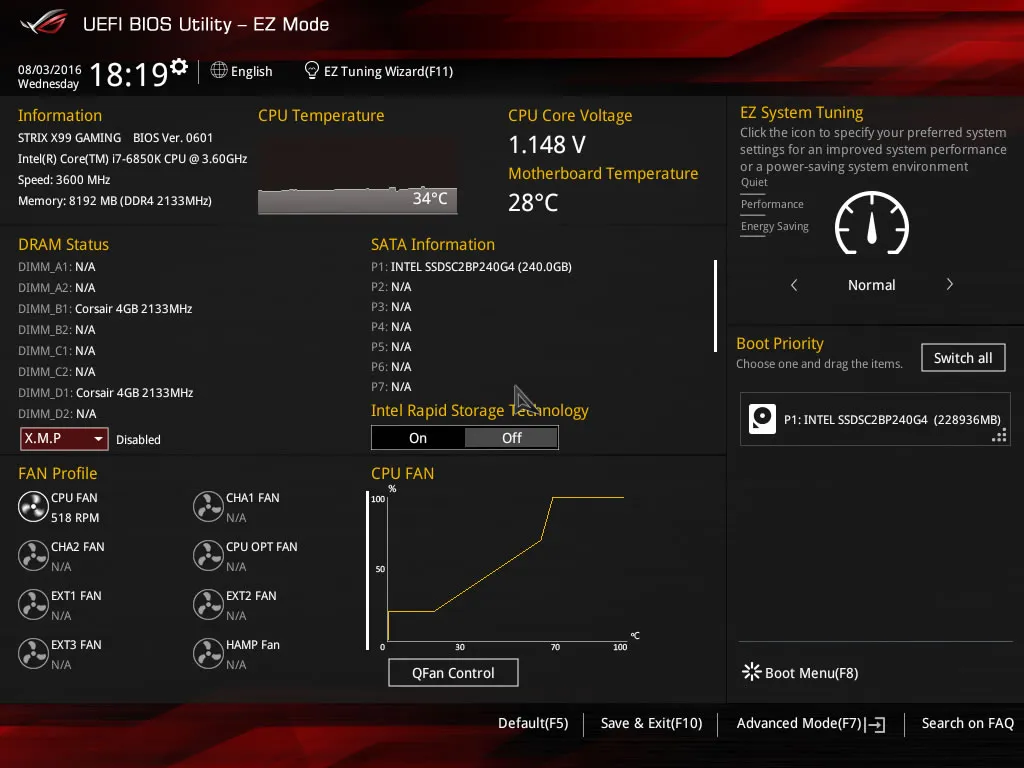Click the Switch all button
Screen dimensions: 1024x768
coord(963,358)
